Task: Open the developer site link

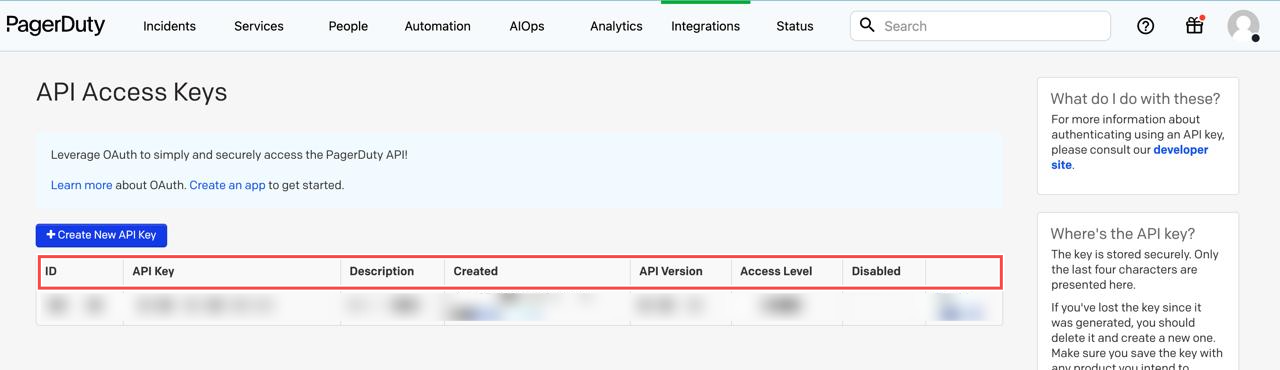Action: [1129, 157]
